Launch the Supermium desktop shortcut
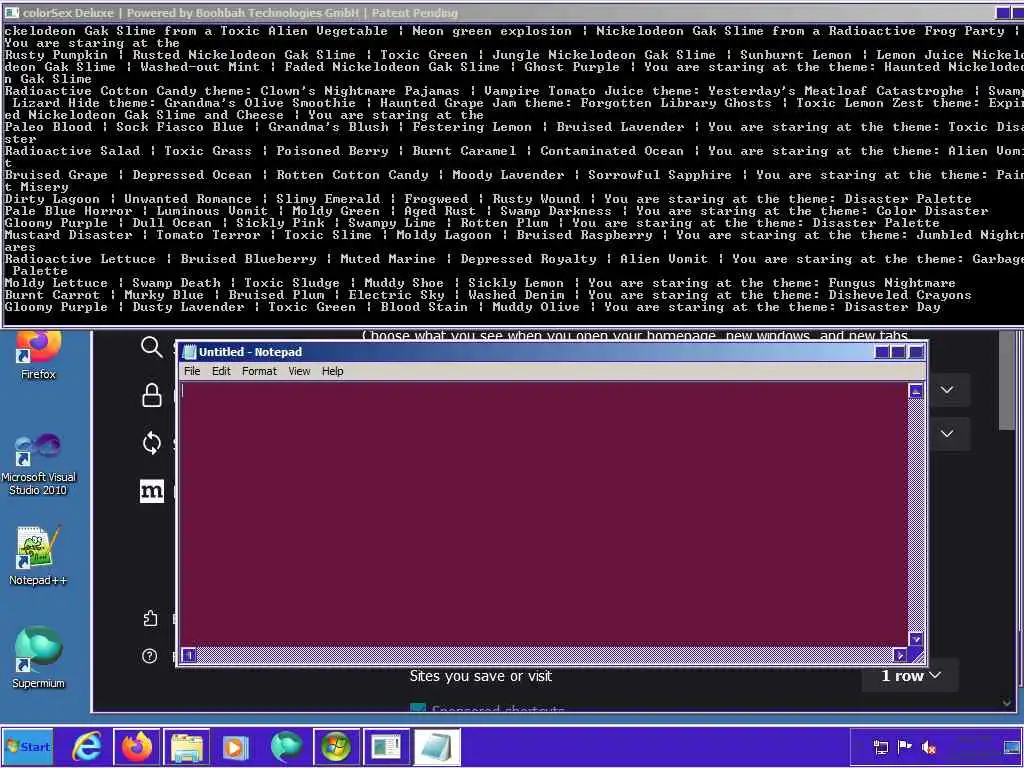The image size is (1024, 768). tap(38, 658)
